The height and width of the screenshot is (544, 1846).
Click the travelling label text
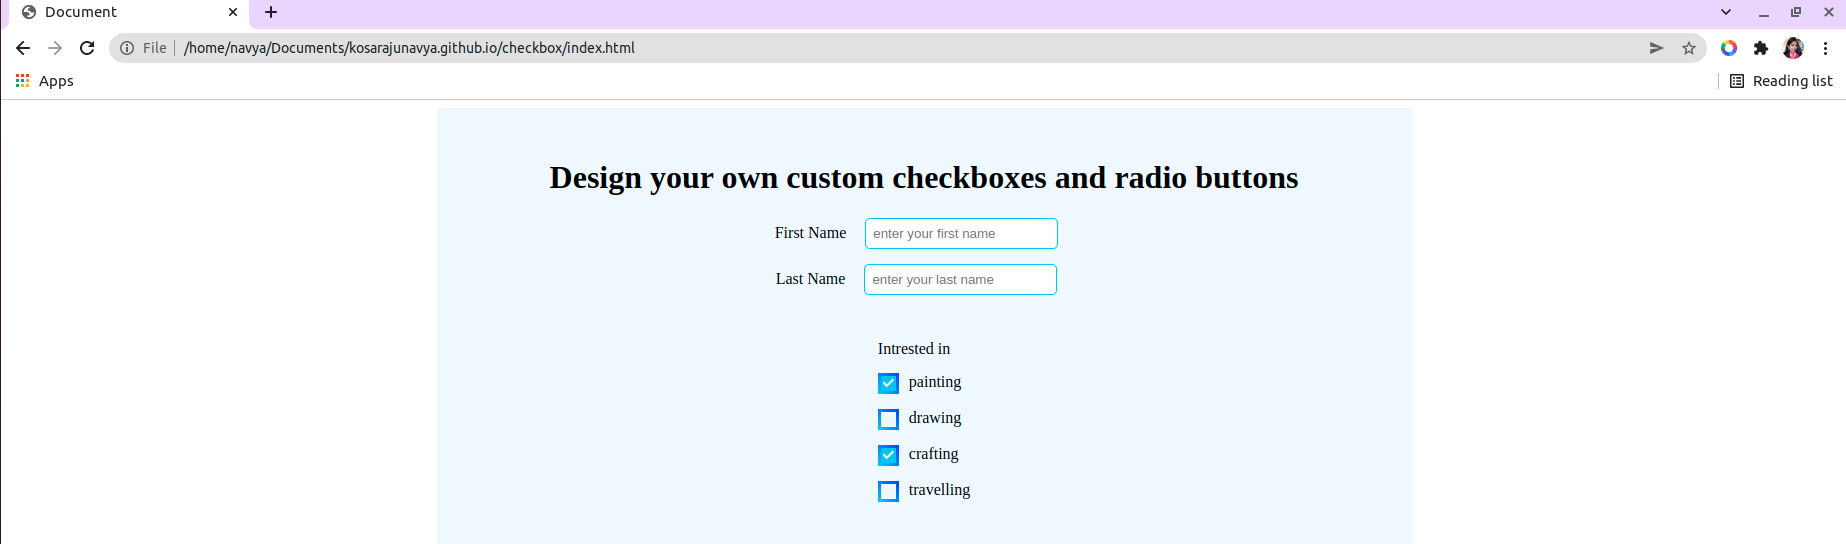click(x=939, y=490)
